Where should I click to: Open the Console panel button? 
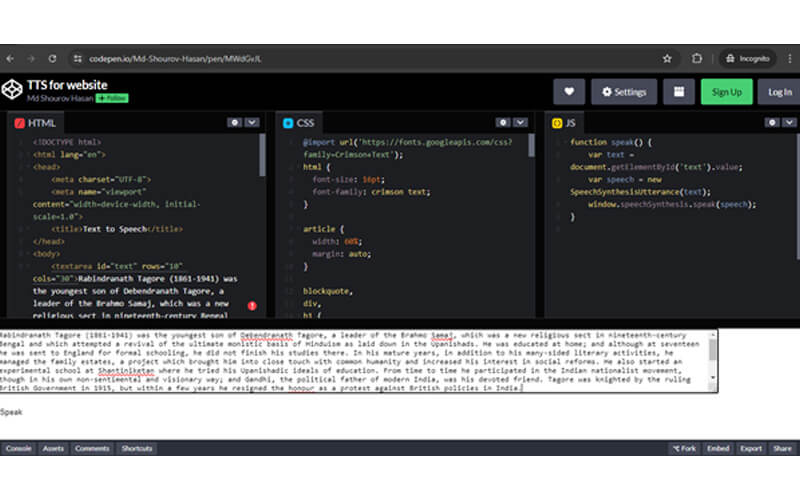(18, 448)
